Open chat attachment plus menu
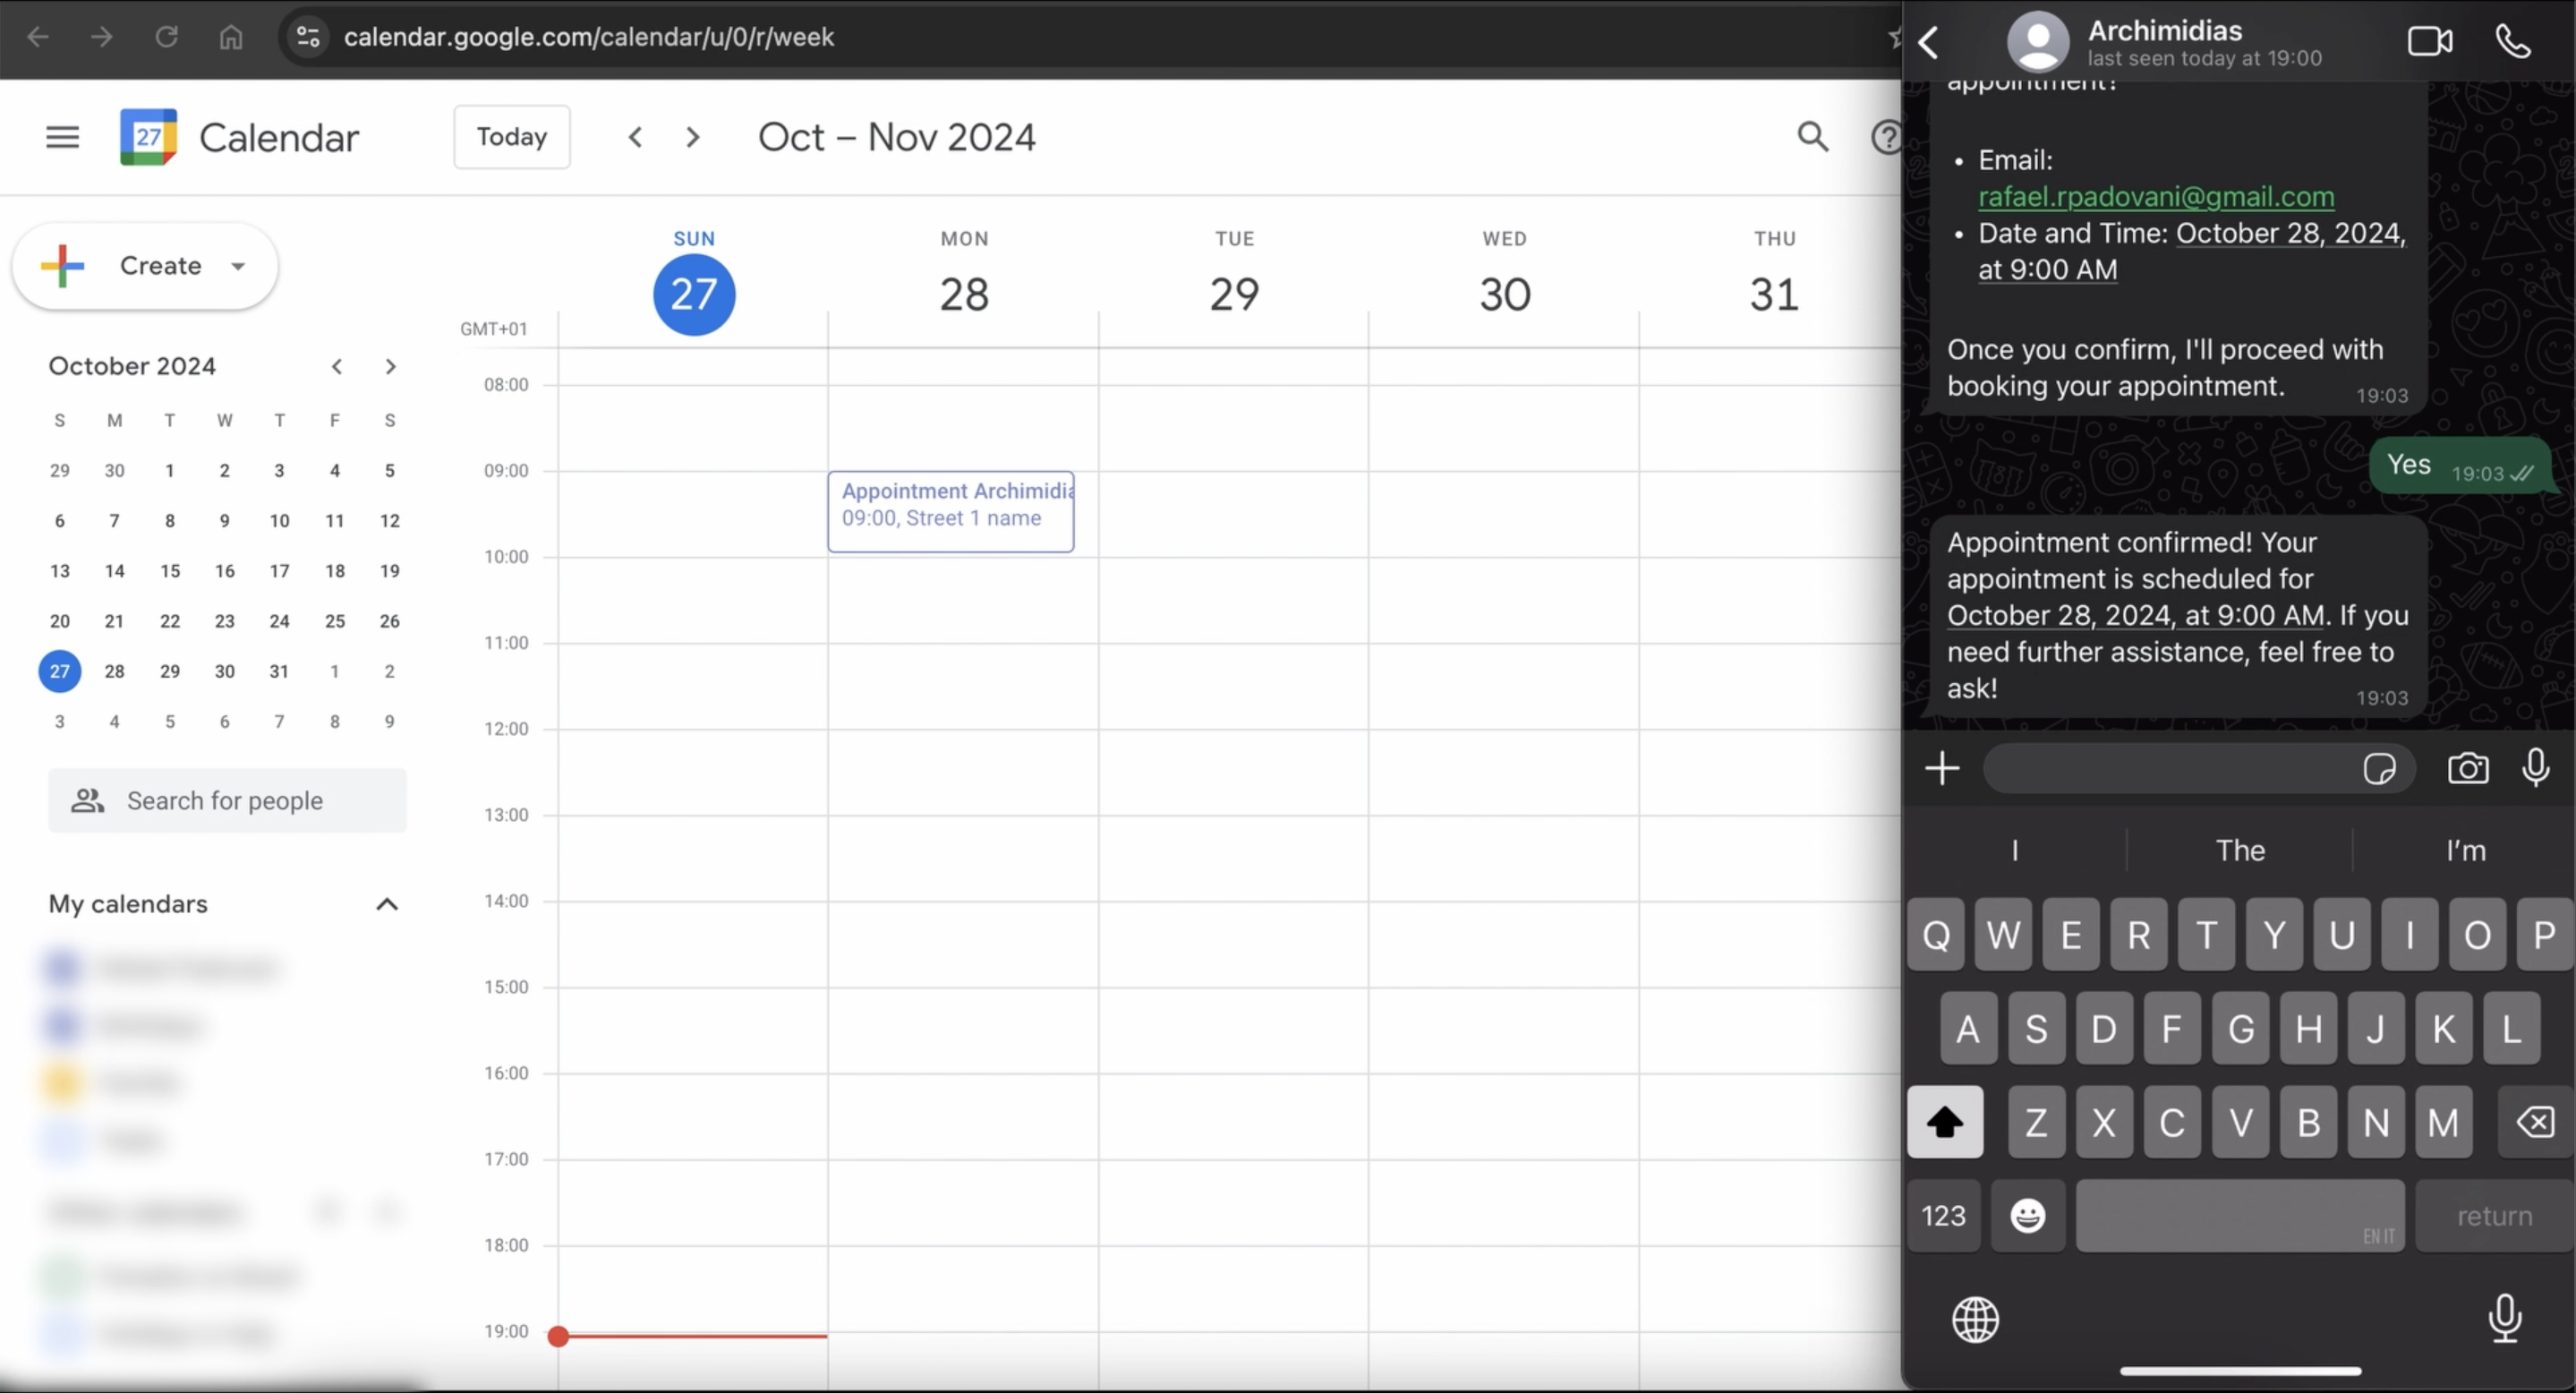The width and height of the screenshot is (2576, 1393). [x=1942, y=768]
